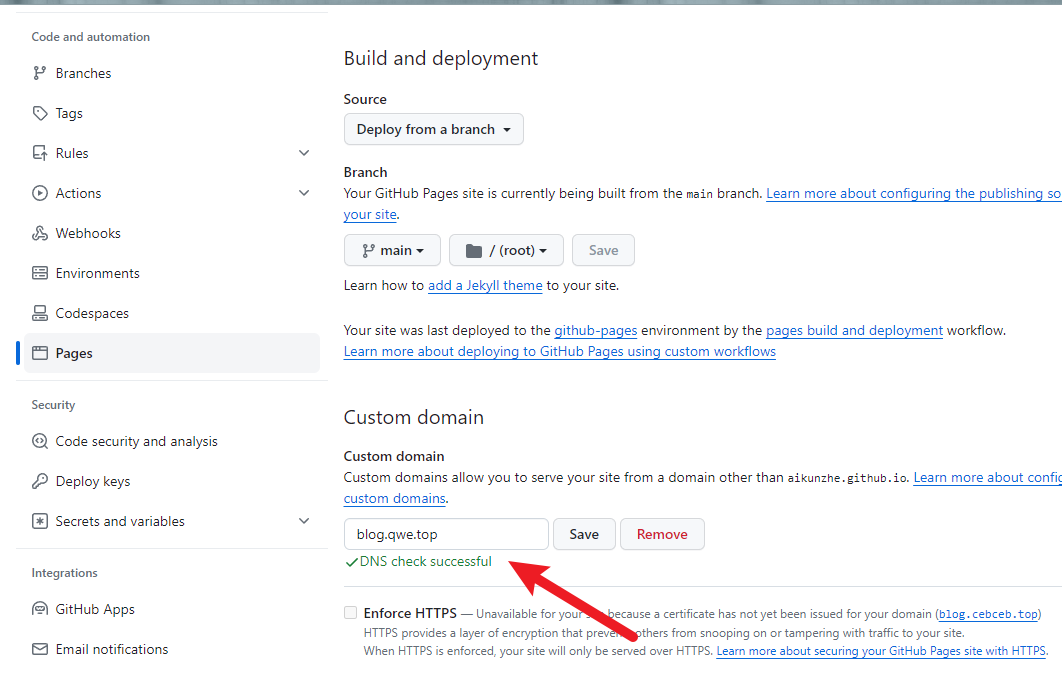Expand the Actions section chevron
This screenshot has height=689, width=1062.
(x=304, y=193)
